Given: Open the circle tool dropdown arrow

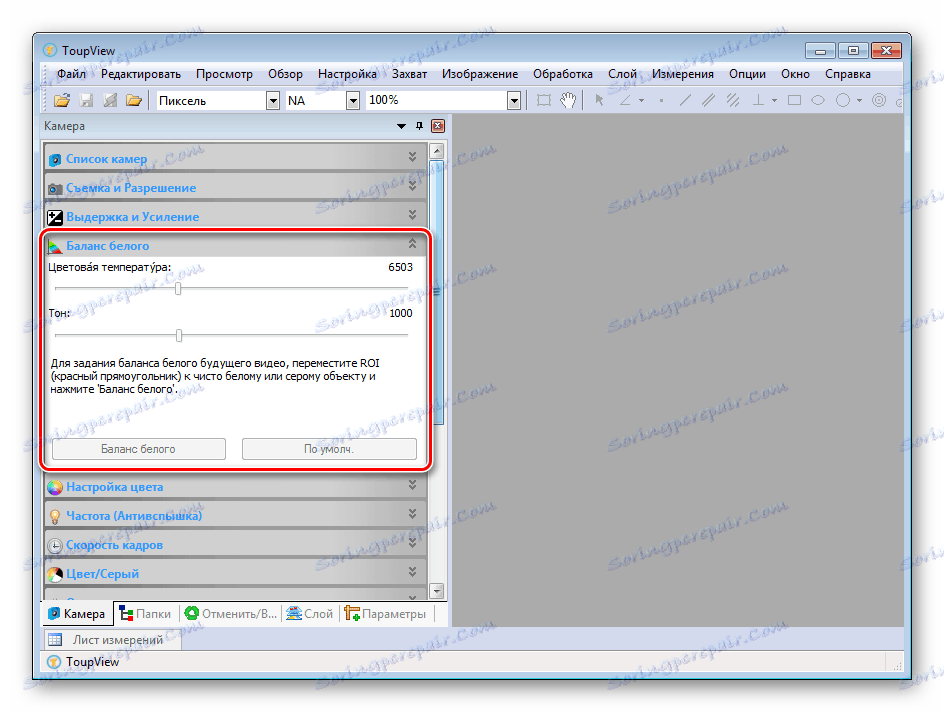Looking at the screenshot, I should pos(859,101).
